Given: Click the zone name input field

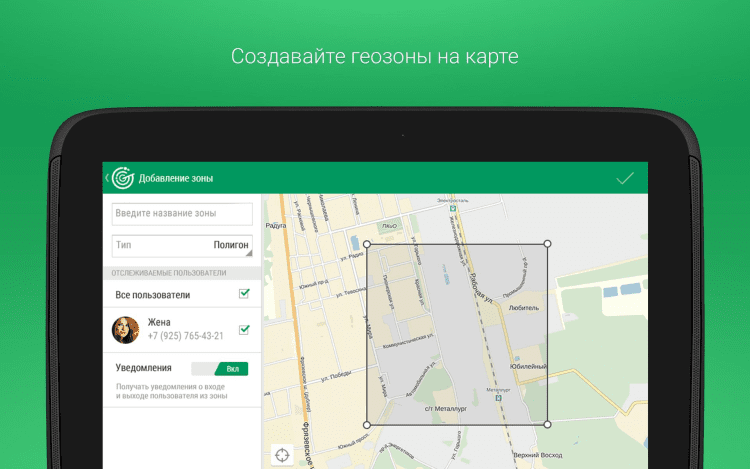Looking at the screenshot, I should click(x=182, y=214).
